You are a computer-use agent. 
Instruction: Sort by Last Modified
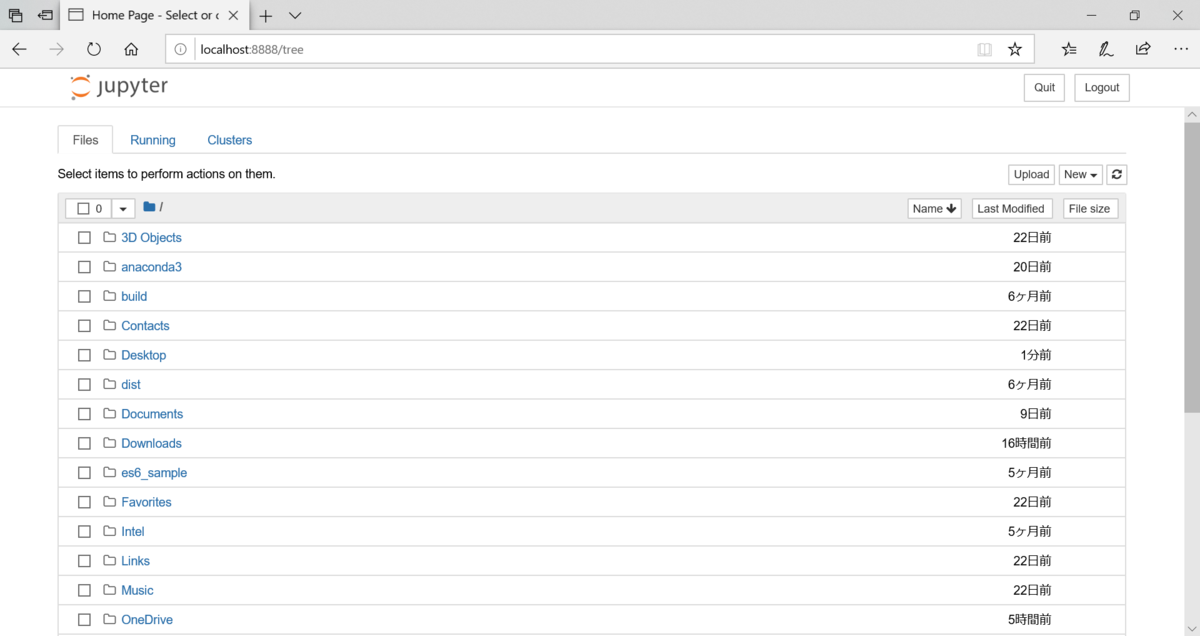coord(1011,208)
